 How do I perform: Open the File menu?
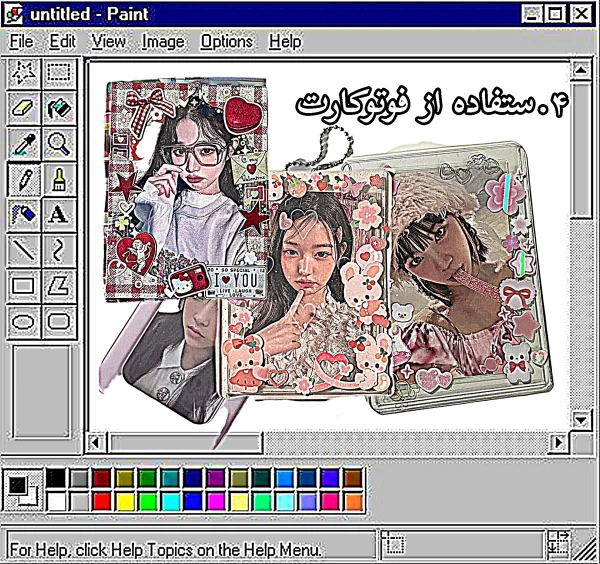[21, 42]
